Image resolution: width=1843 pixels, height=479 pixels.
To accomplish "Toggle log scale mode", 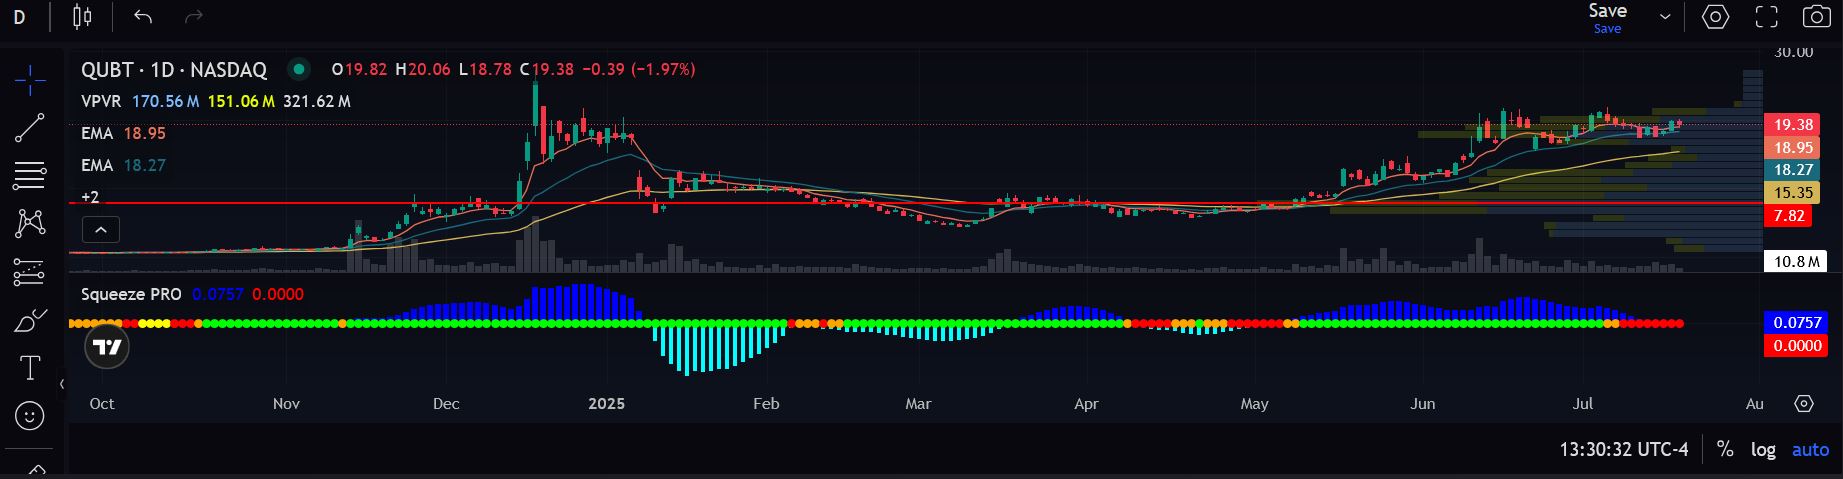I will [x=1763, y=450].
